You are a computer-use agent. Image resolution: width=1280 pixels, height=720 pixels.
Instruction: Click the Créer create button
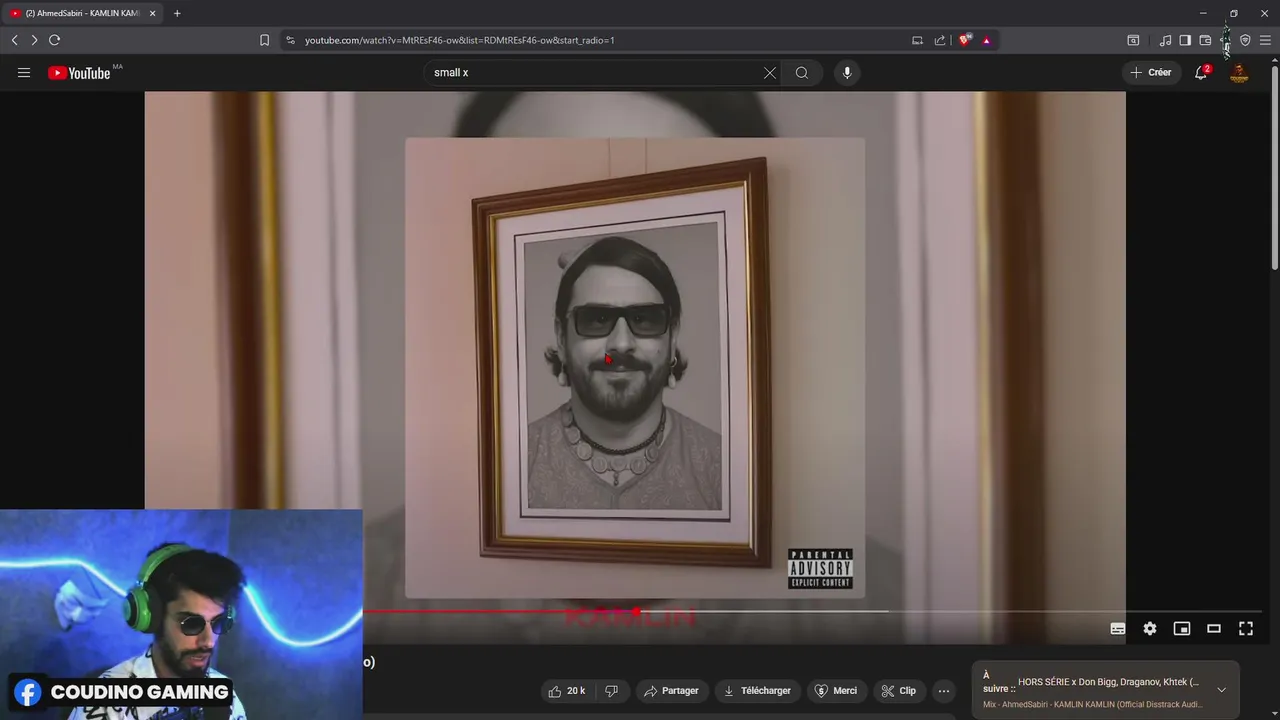1151,73
